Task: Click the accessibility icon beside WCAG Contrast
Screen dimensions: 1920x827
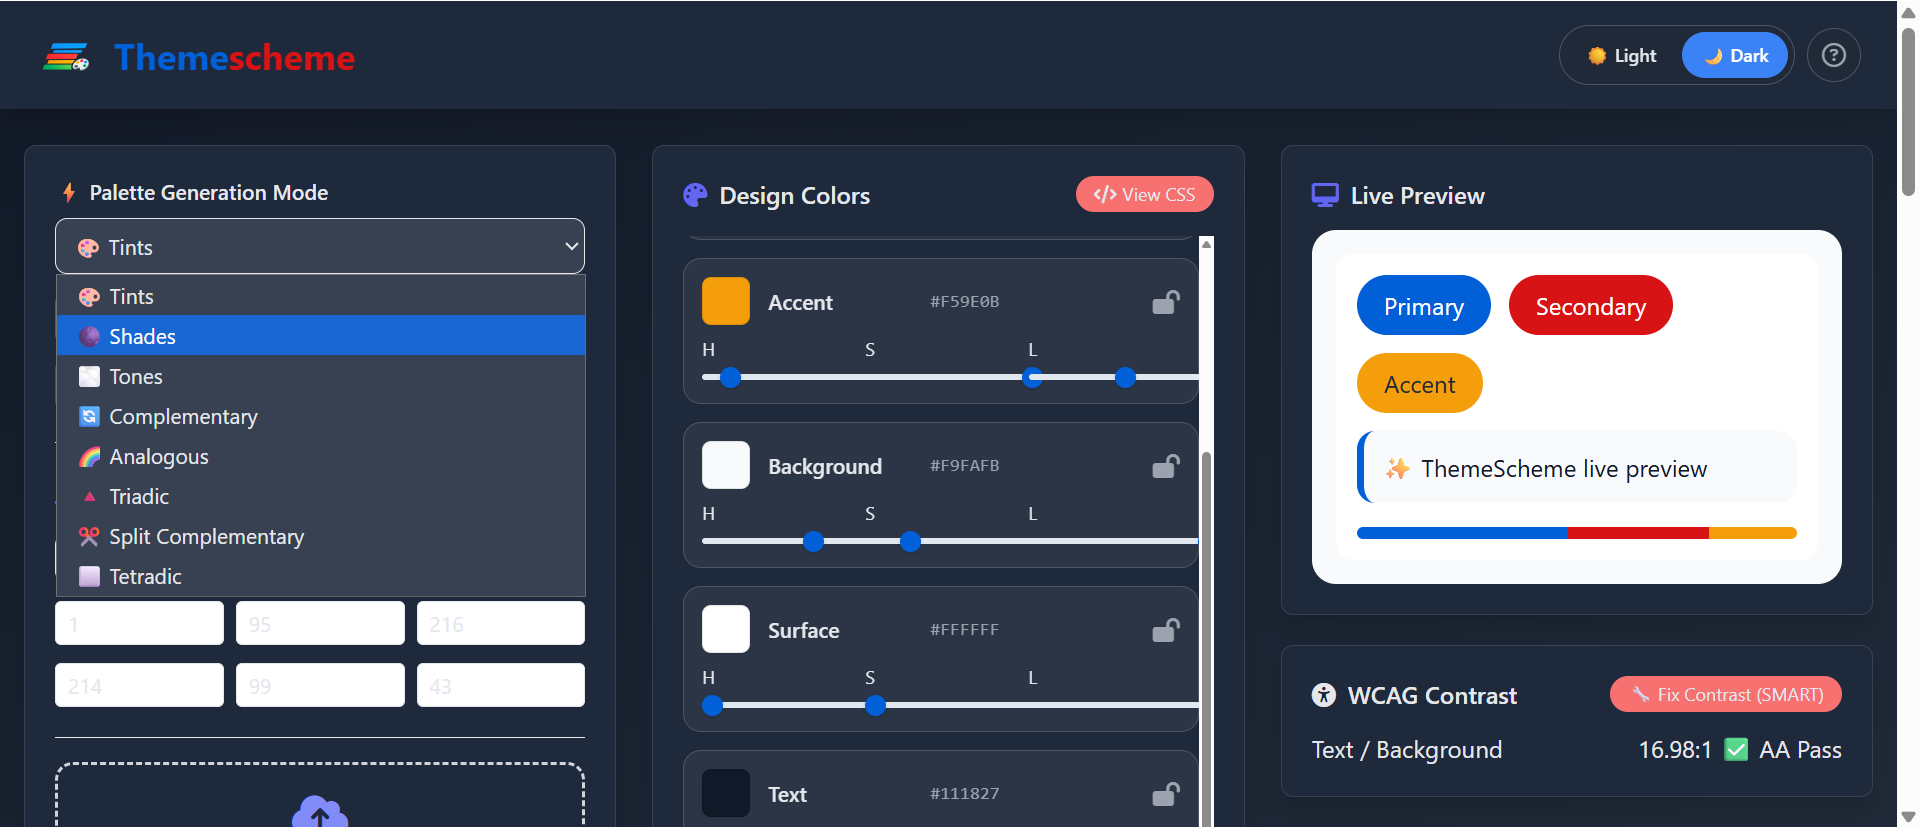Action: point(1323,695)
